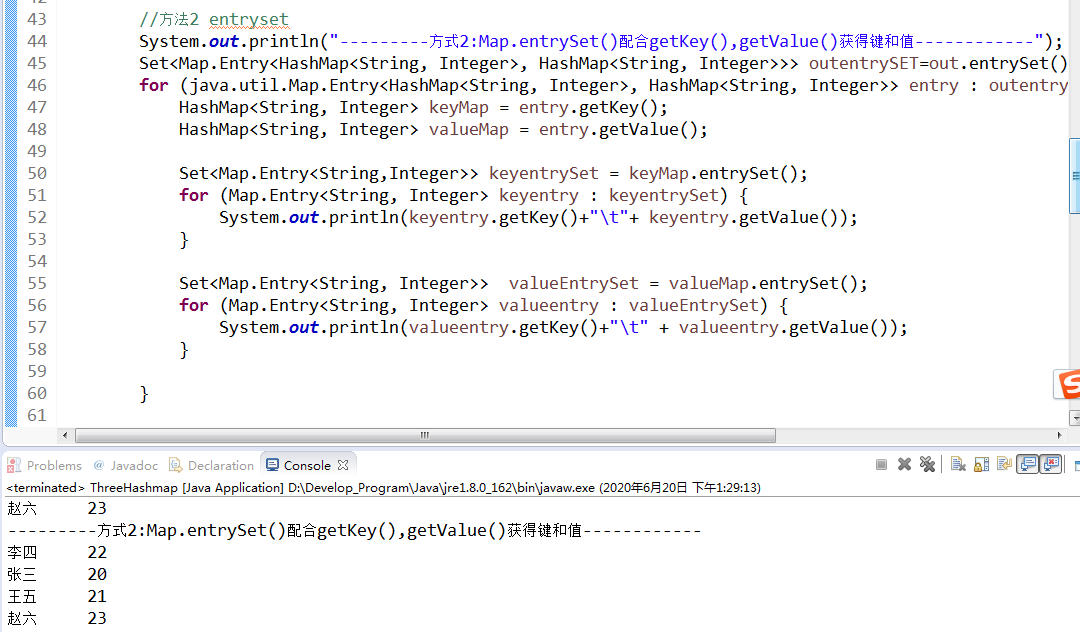Remove the current launch via X icon
The height and width of the screenshot is (632, 1080).
904,465
